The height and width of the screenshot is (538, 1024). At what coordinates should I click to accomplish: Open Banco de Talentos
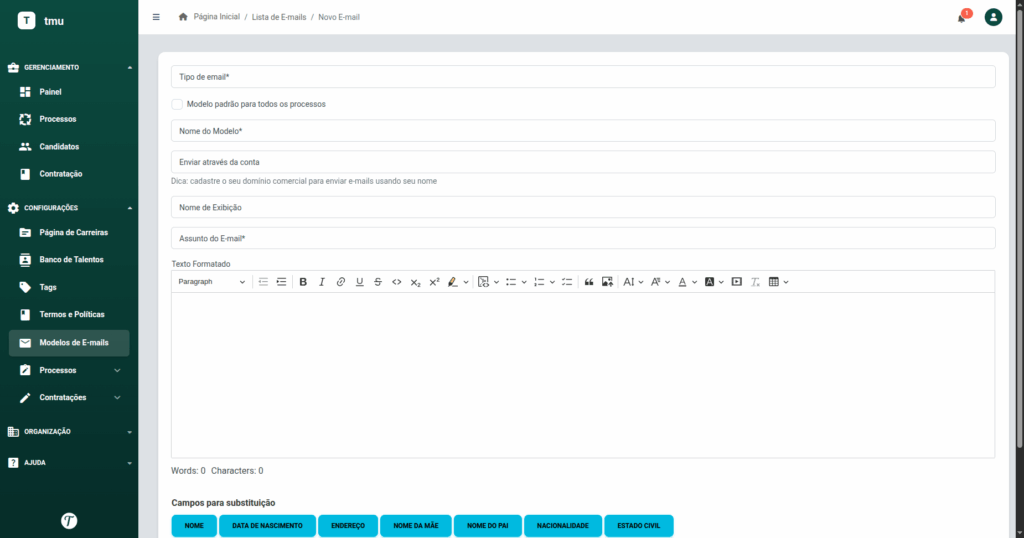point(69,260)
